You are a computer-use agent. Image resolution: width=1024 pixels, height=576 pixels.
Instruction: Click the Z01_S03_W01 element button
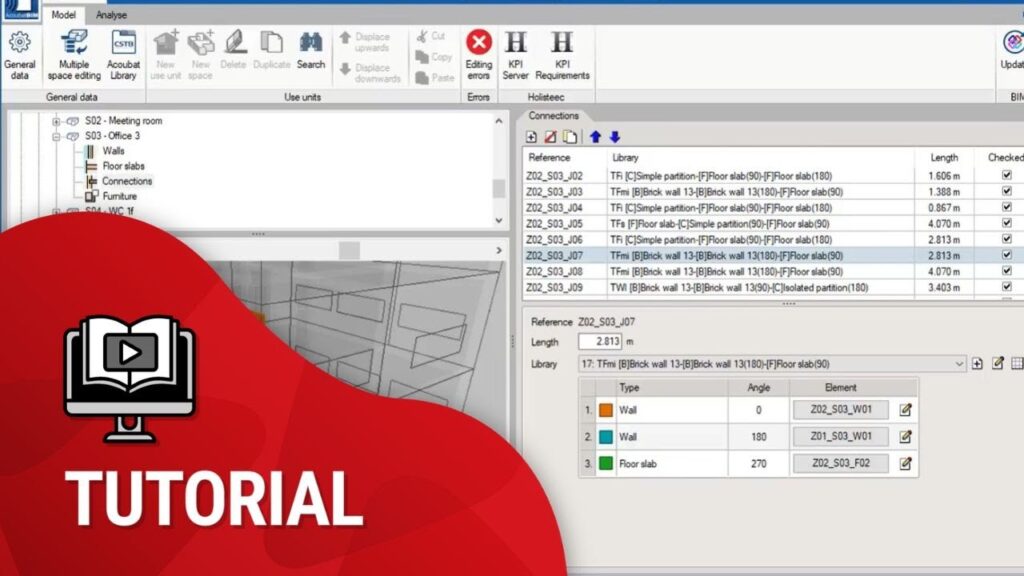840,436
